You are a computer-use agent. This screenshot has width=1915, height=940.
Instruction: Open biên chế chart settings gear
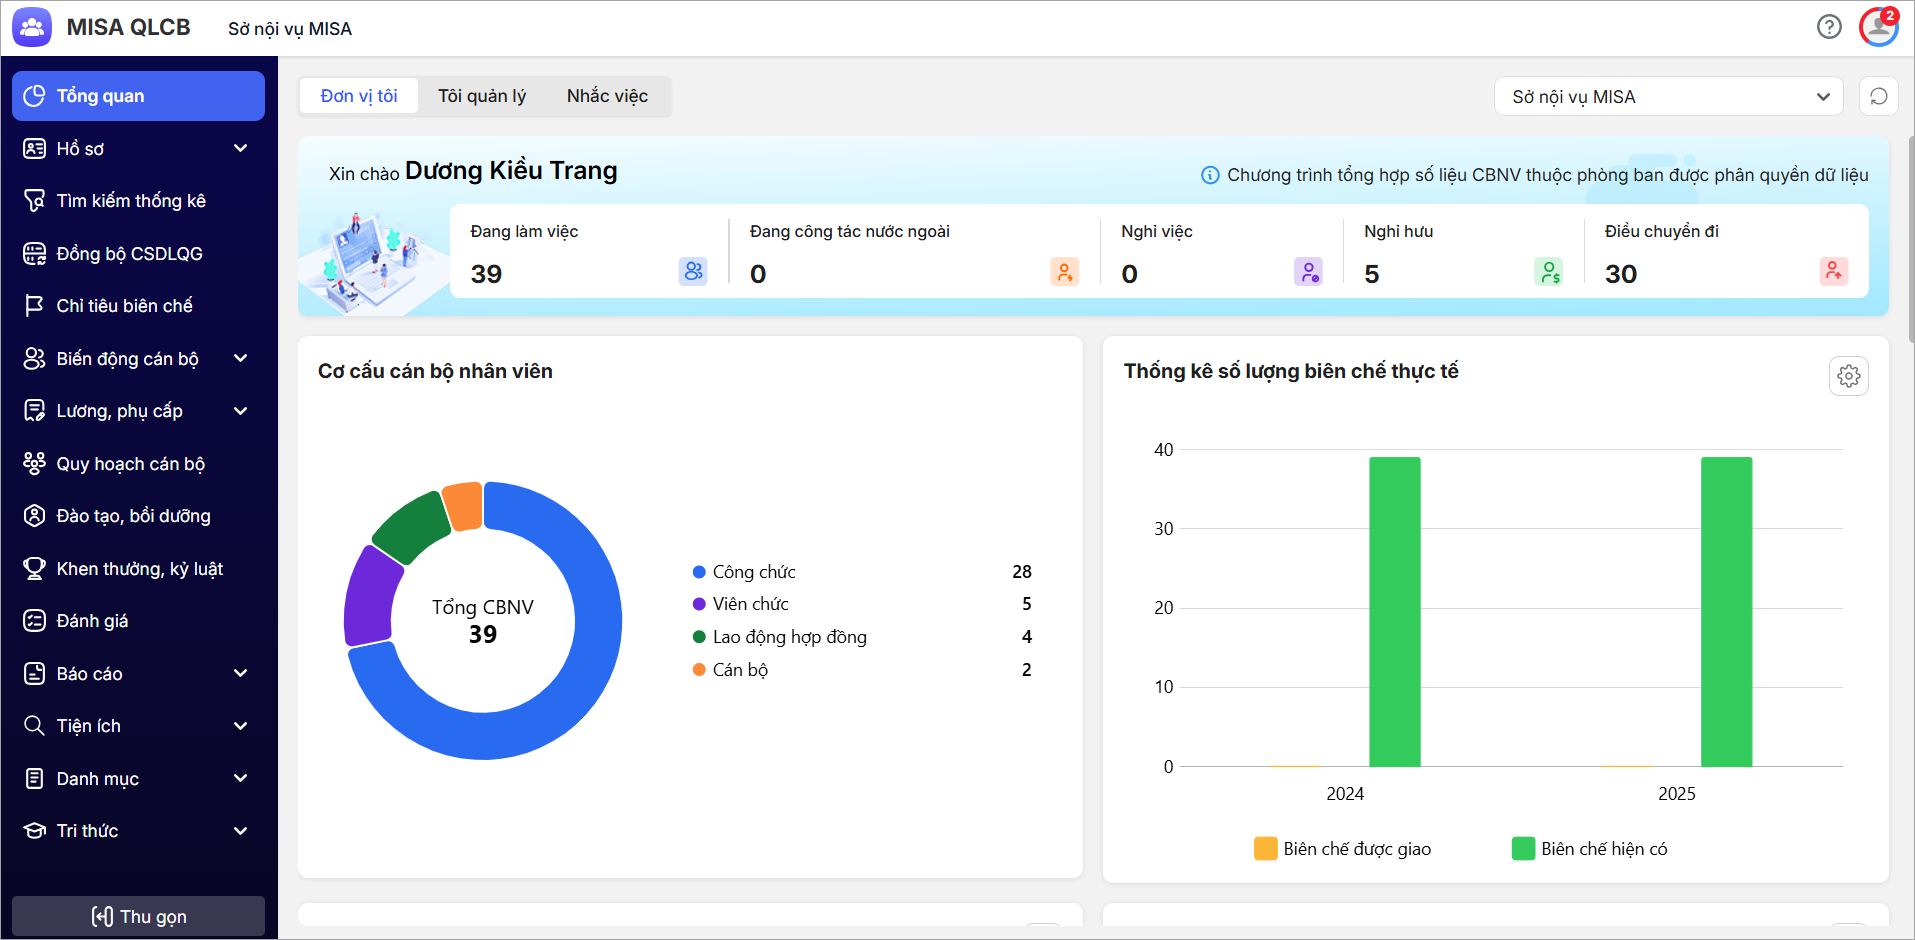[x=1848, y=376]
